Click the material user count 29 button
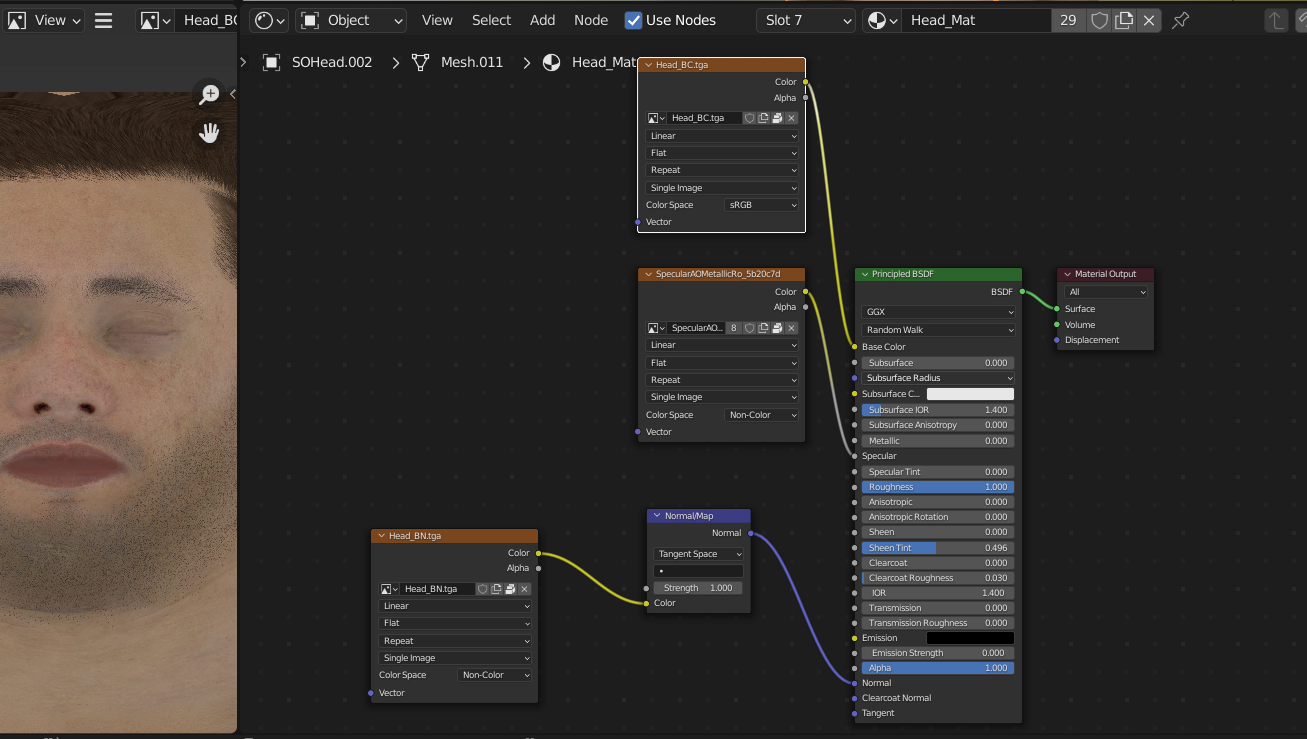The image size is (1307, 739). click(x=1068, y=20)
